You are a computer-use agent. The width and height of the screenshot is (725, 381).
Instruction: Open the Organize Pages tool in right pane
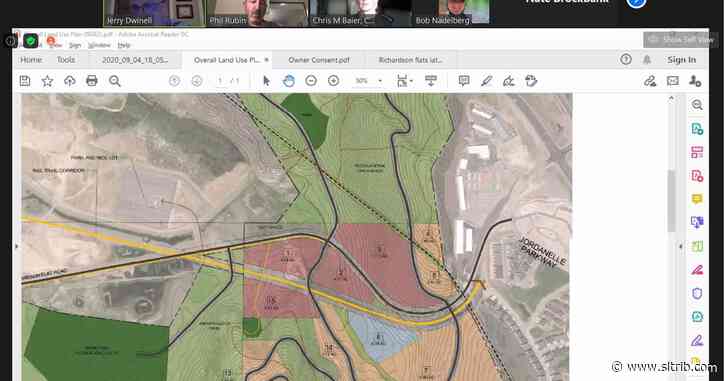click(697, 152)
